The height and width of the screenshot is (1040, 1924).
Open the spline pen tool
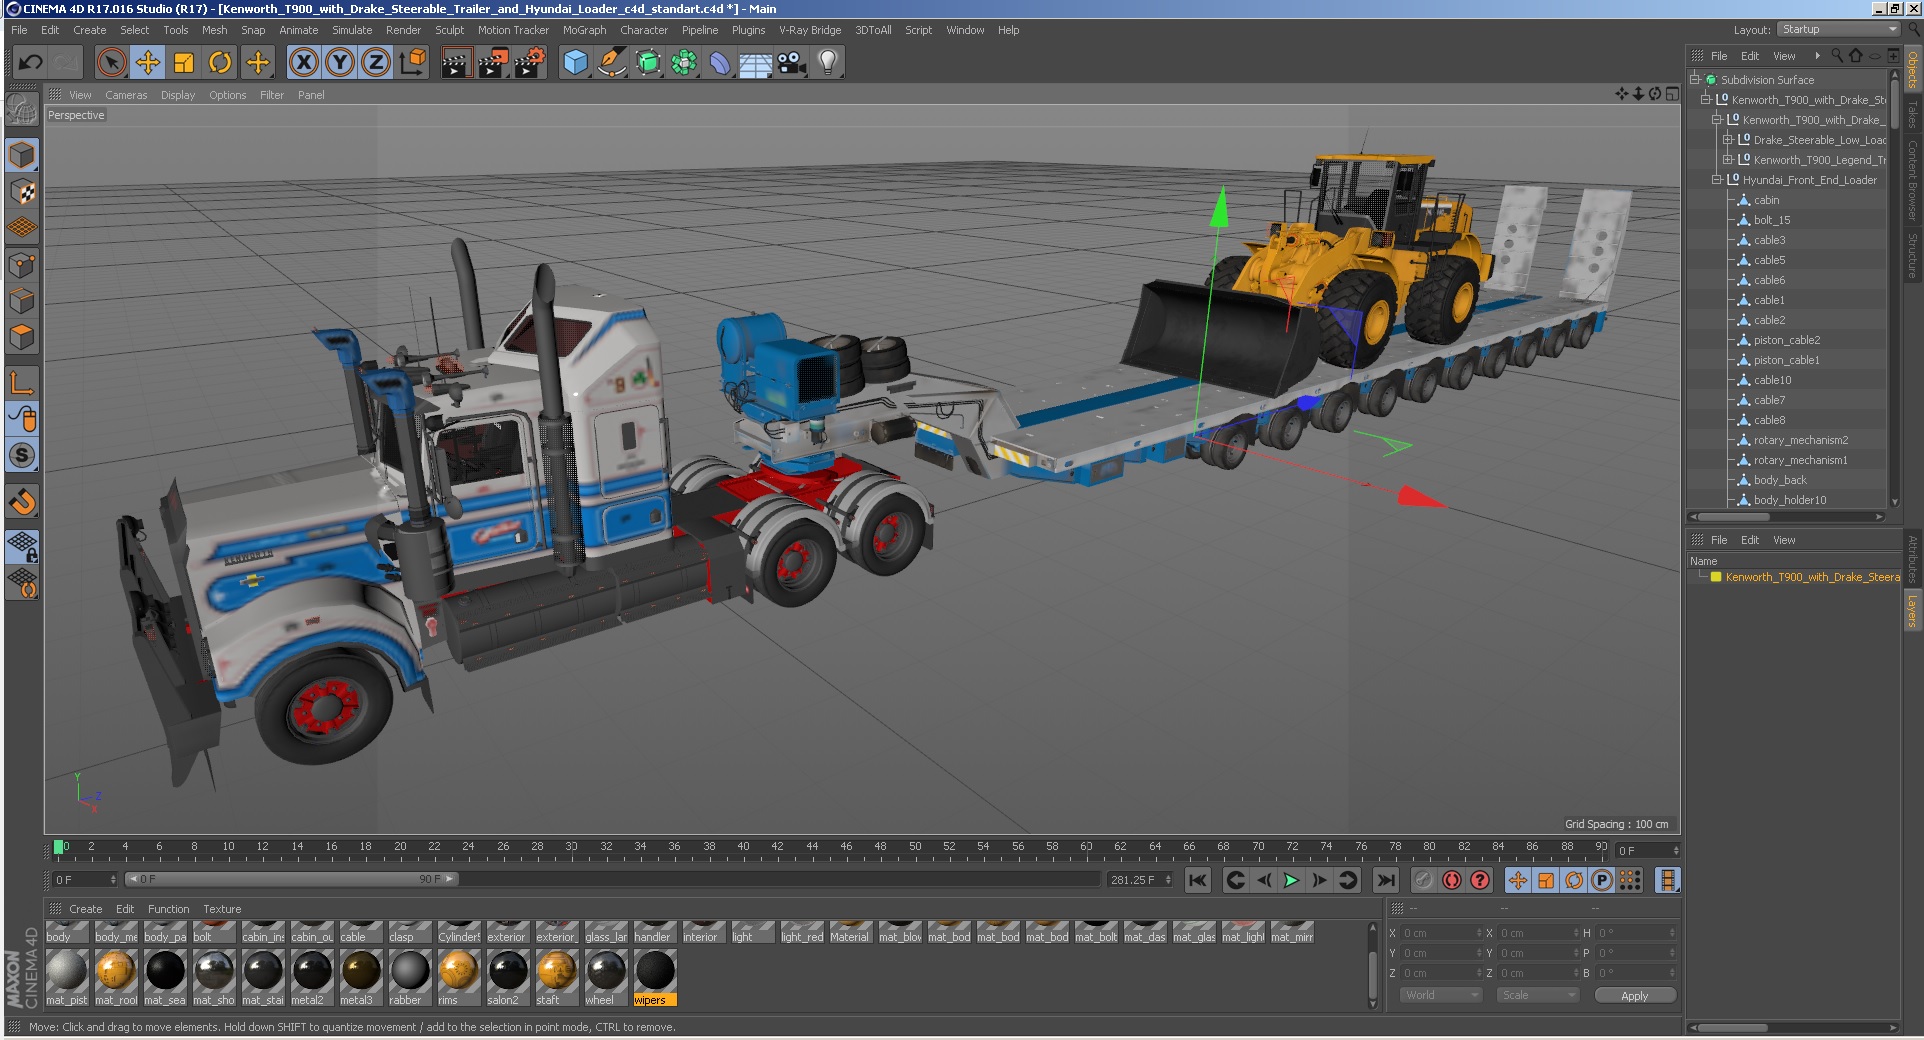pos(611,63)
